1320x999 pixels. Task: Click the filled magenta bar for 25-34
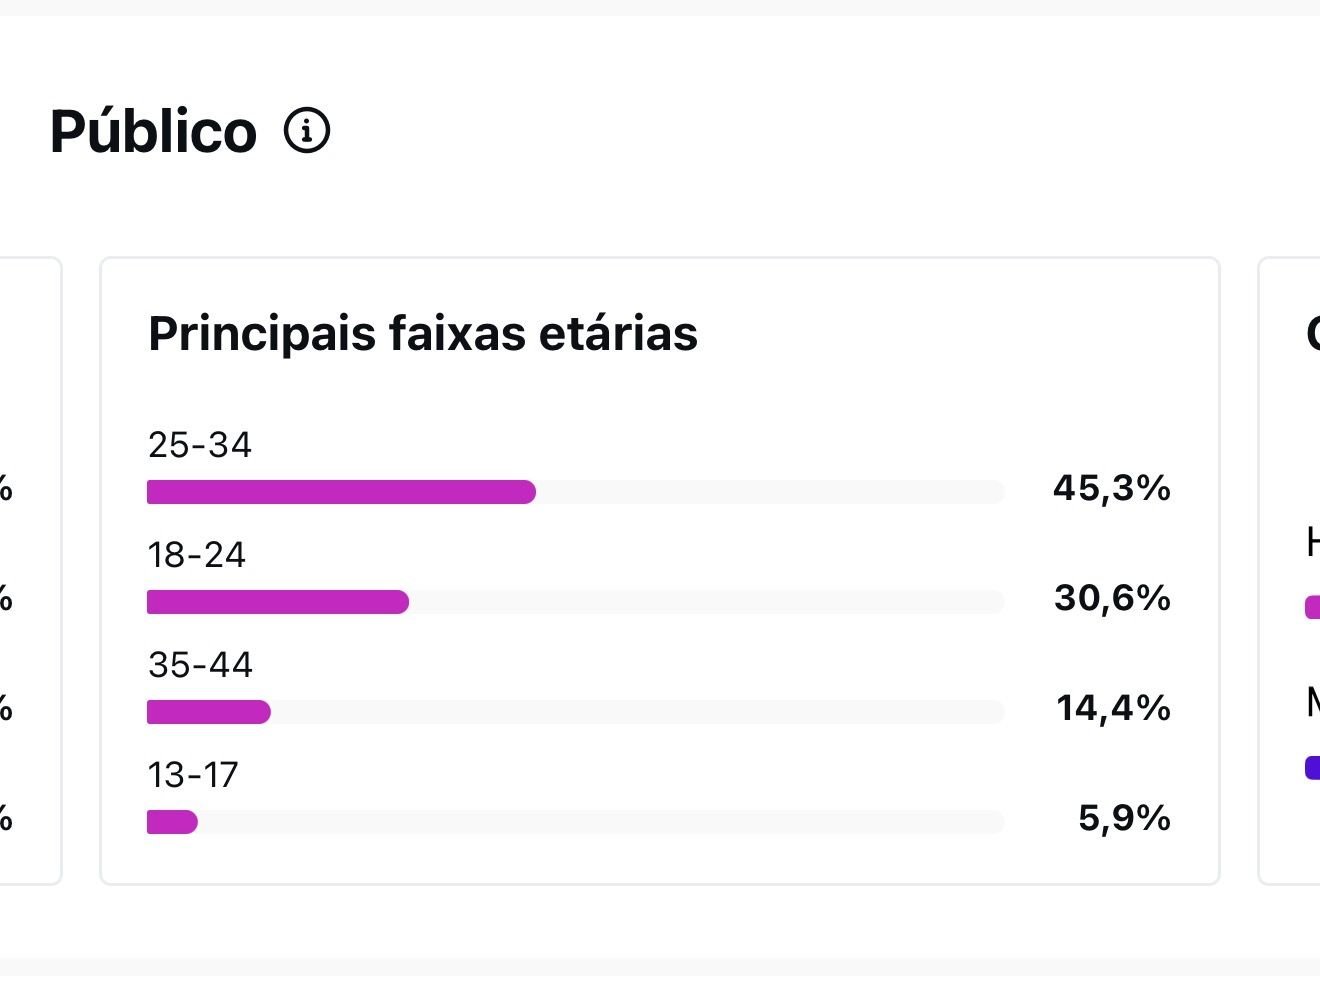coord(341,492)
